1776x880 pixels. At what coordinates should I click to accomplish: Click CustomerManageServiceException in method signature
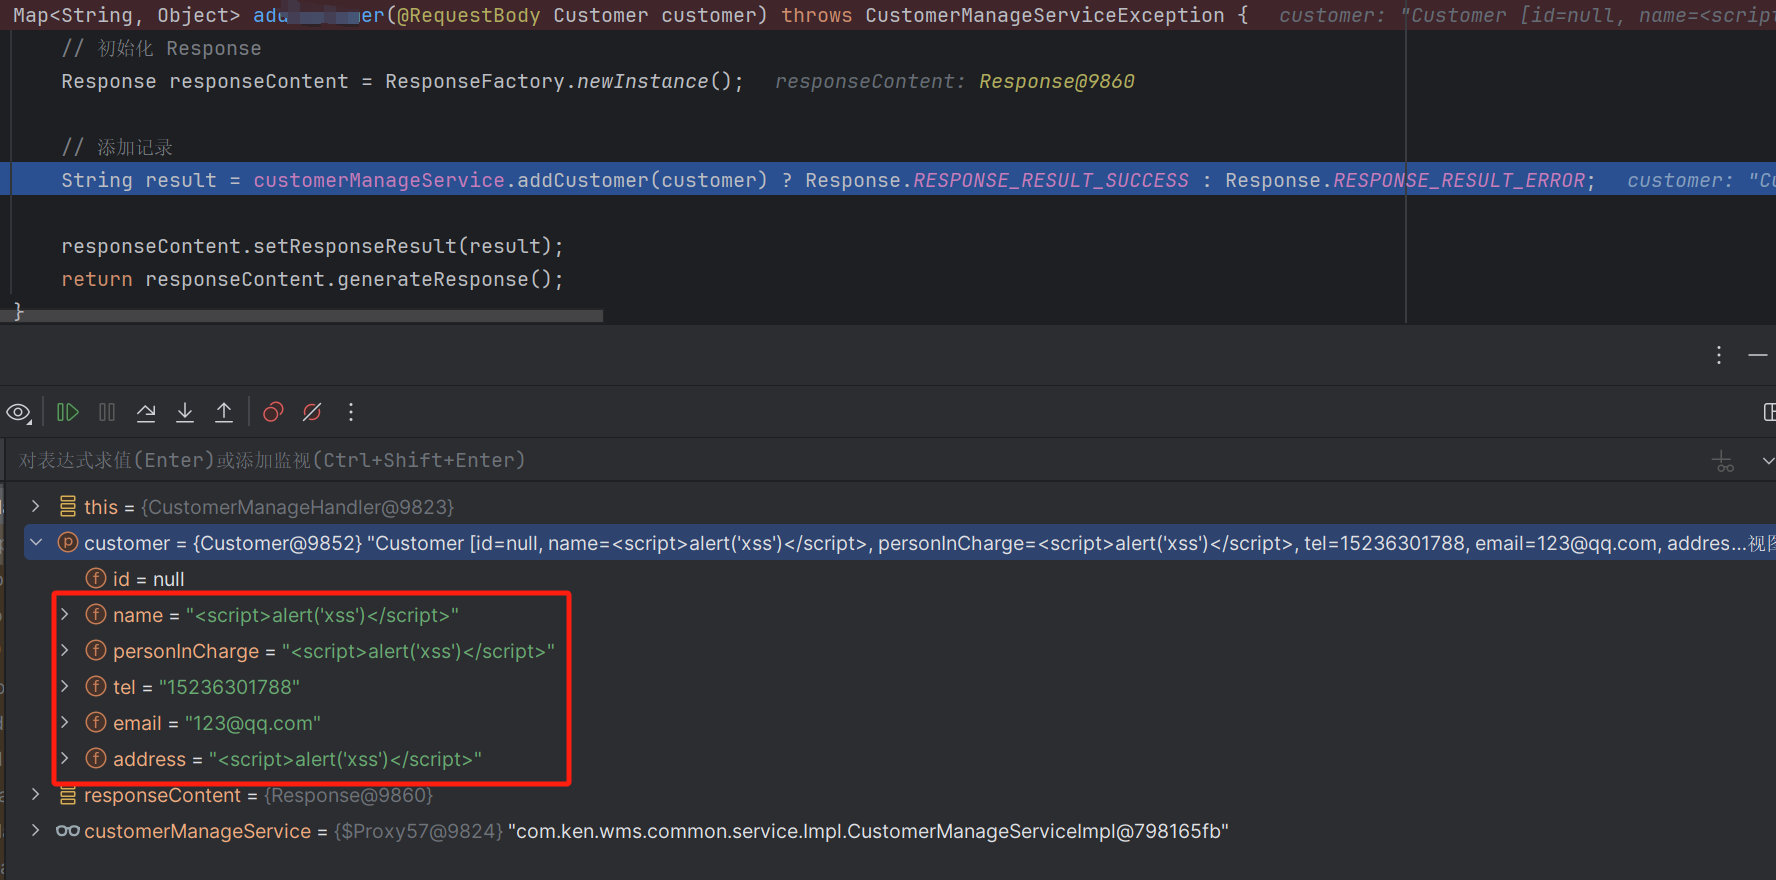click(x=1044, y=15)
